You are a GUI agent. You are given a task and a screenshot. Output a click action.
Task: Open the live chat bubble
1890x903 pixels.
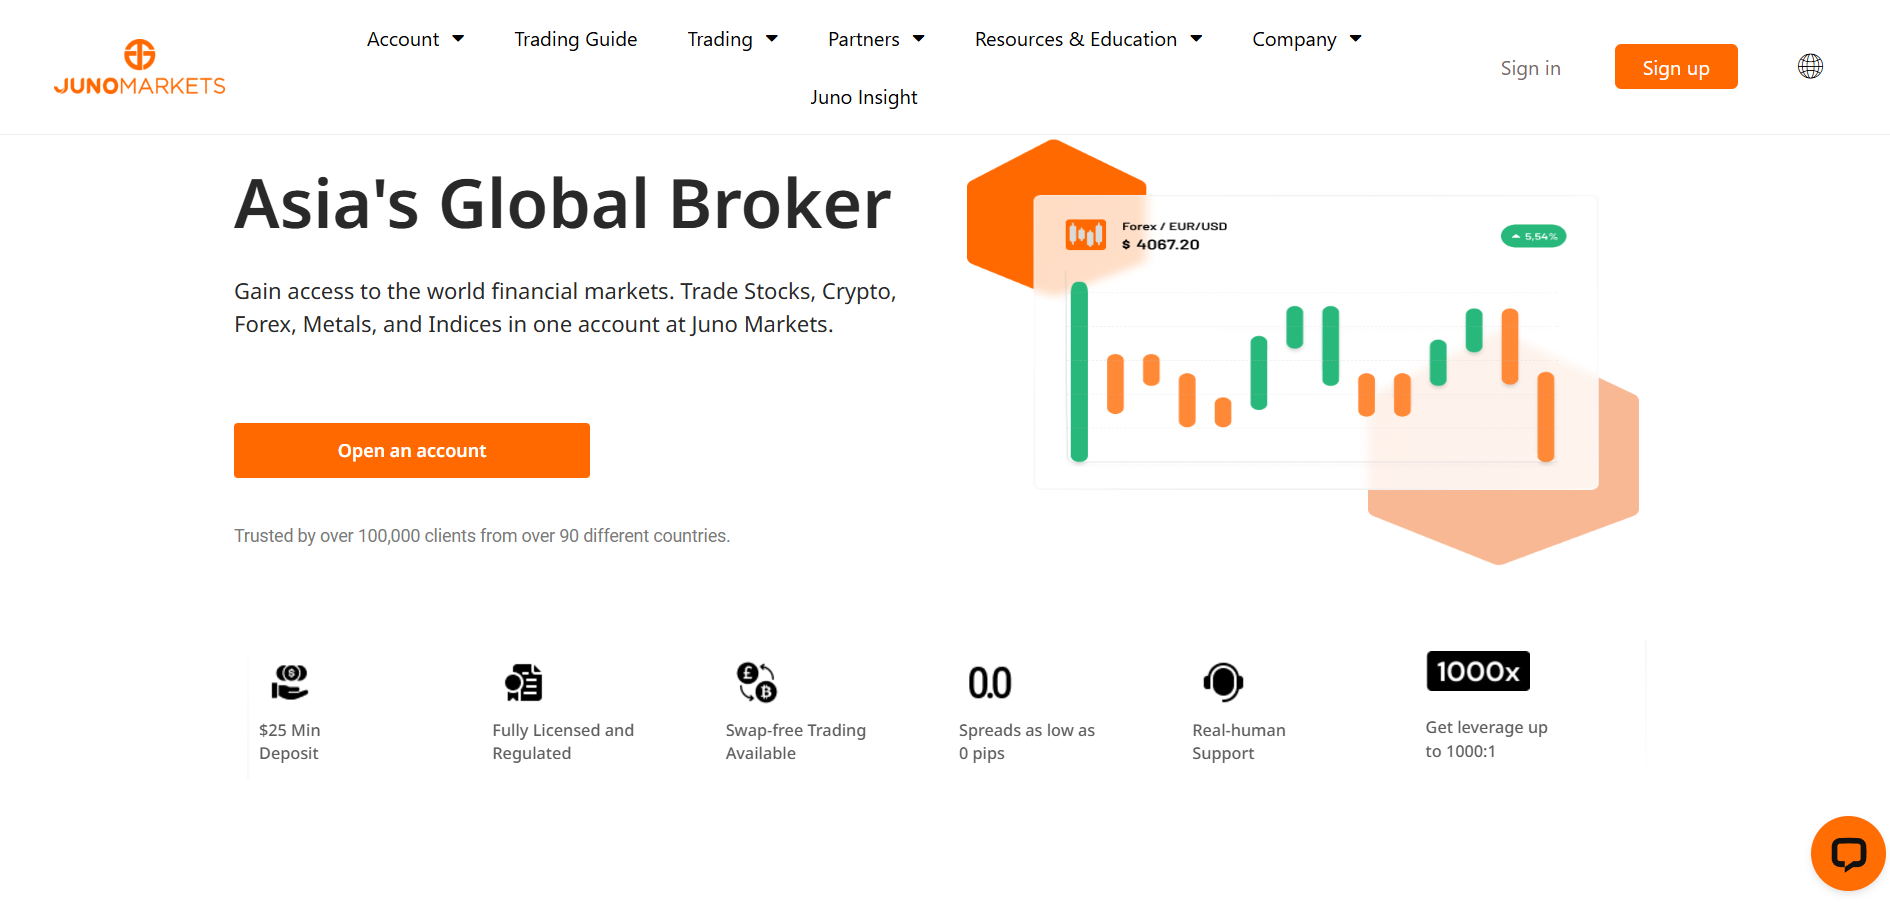(1848, 853)
